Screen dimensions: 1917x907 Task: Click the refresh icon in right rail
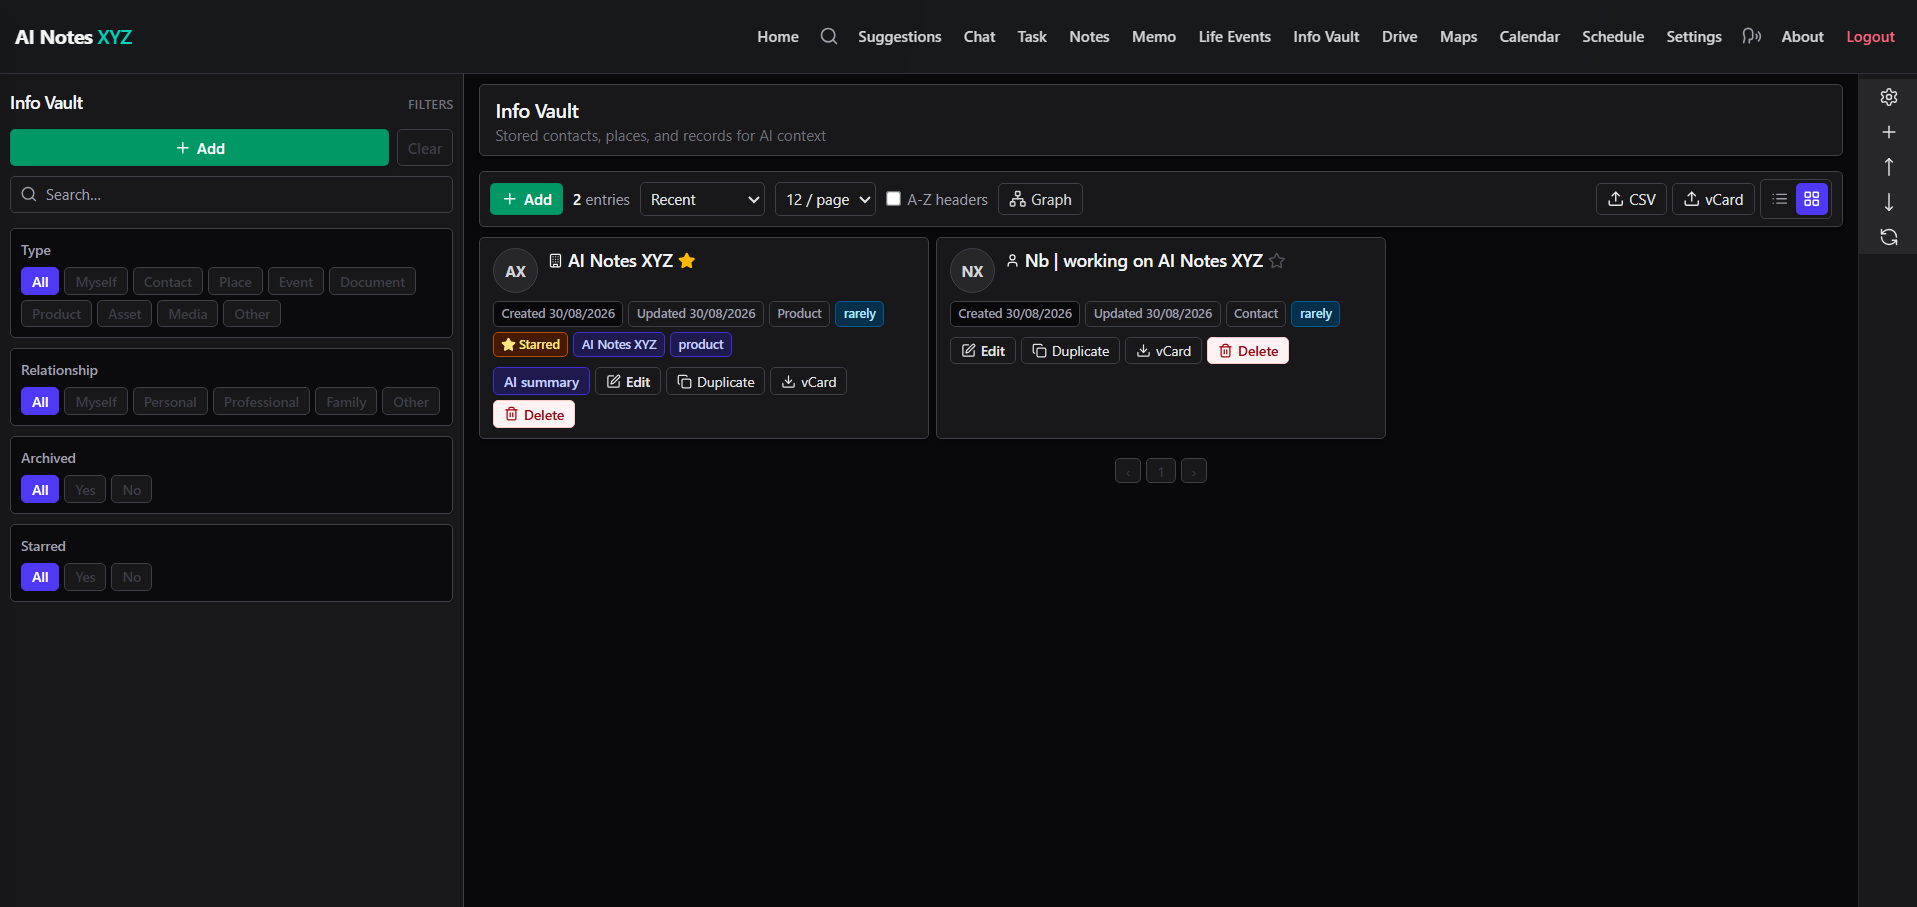click(1889, 237)
